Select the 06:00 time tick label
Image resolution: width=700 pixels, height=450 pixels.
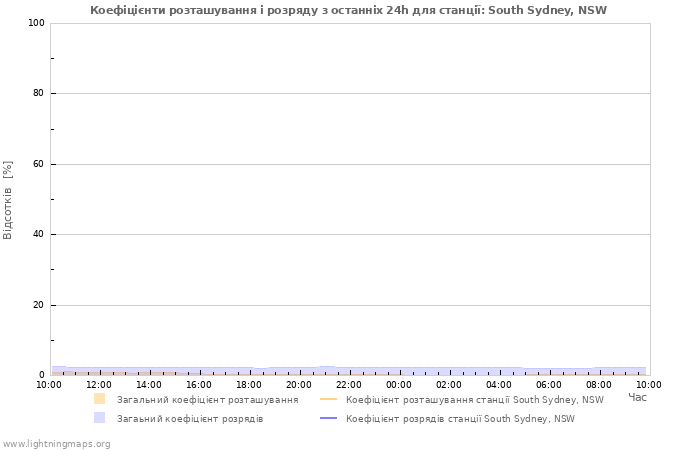pos(549,384)
